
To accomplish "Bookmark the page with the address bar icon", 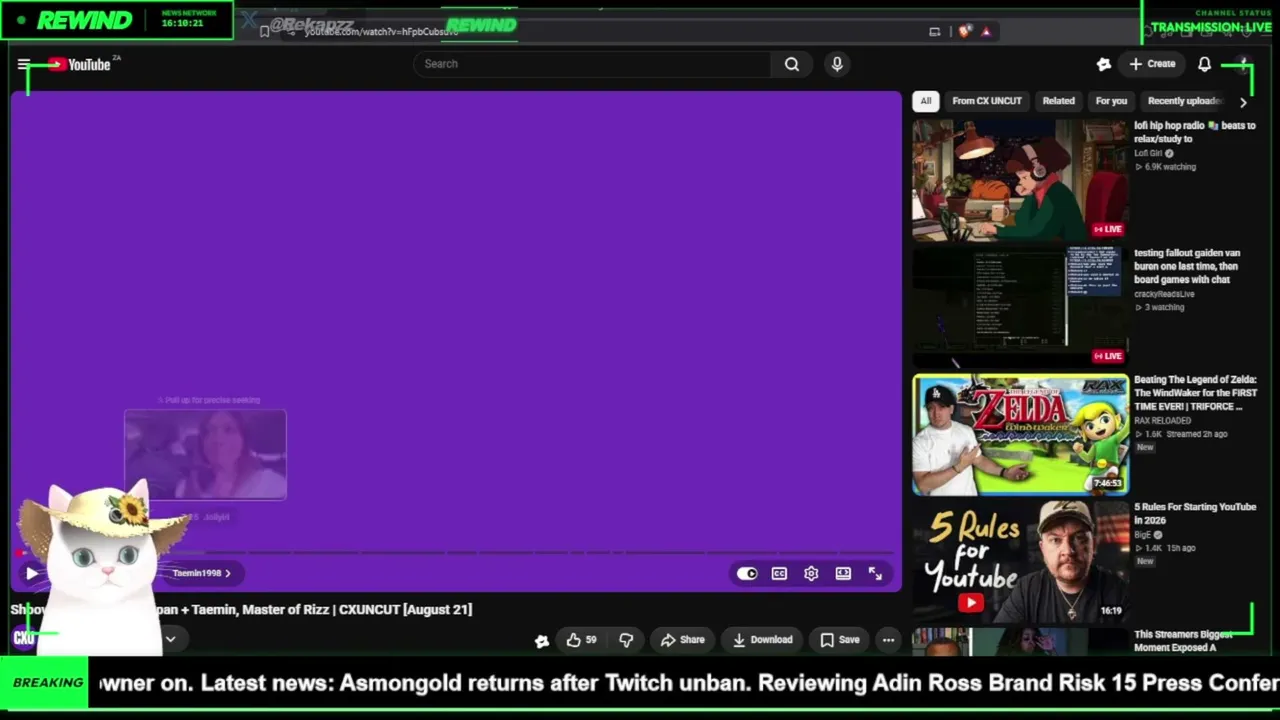I will click(264, 32).
